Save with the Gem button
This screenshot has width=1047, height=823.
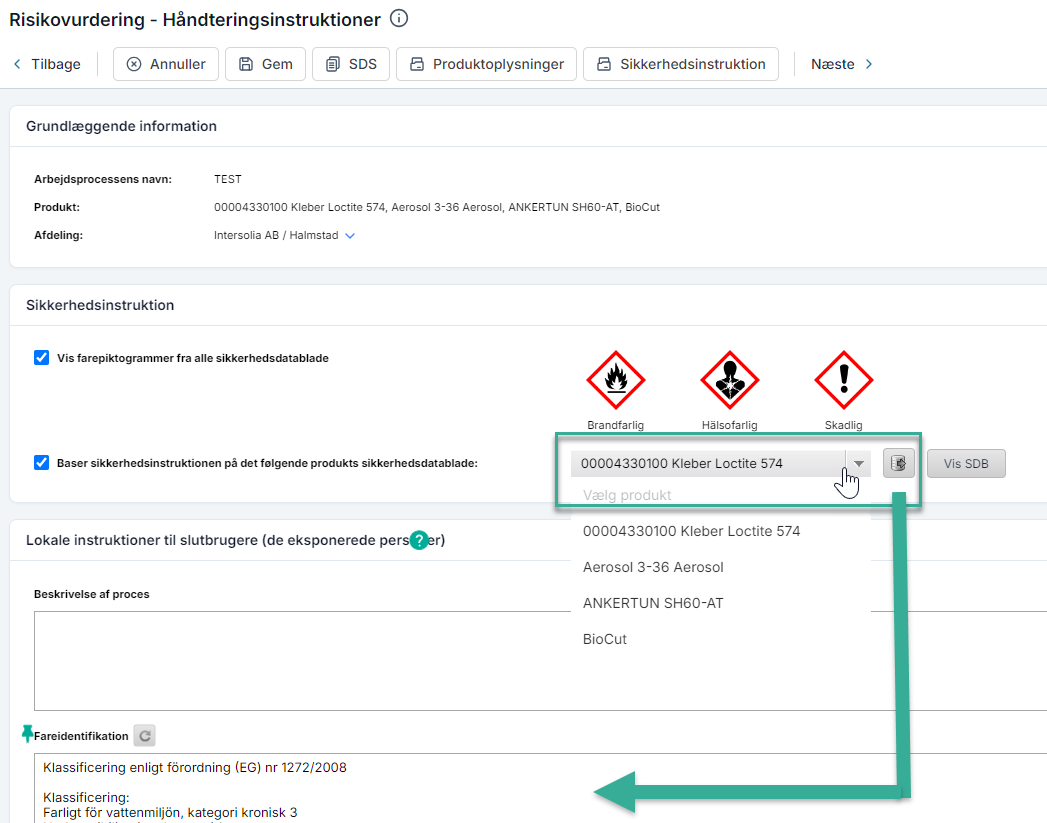(265, 64)
